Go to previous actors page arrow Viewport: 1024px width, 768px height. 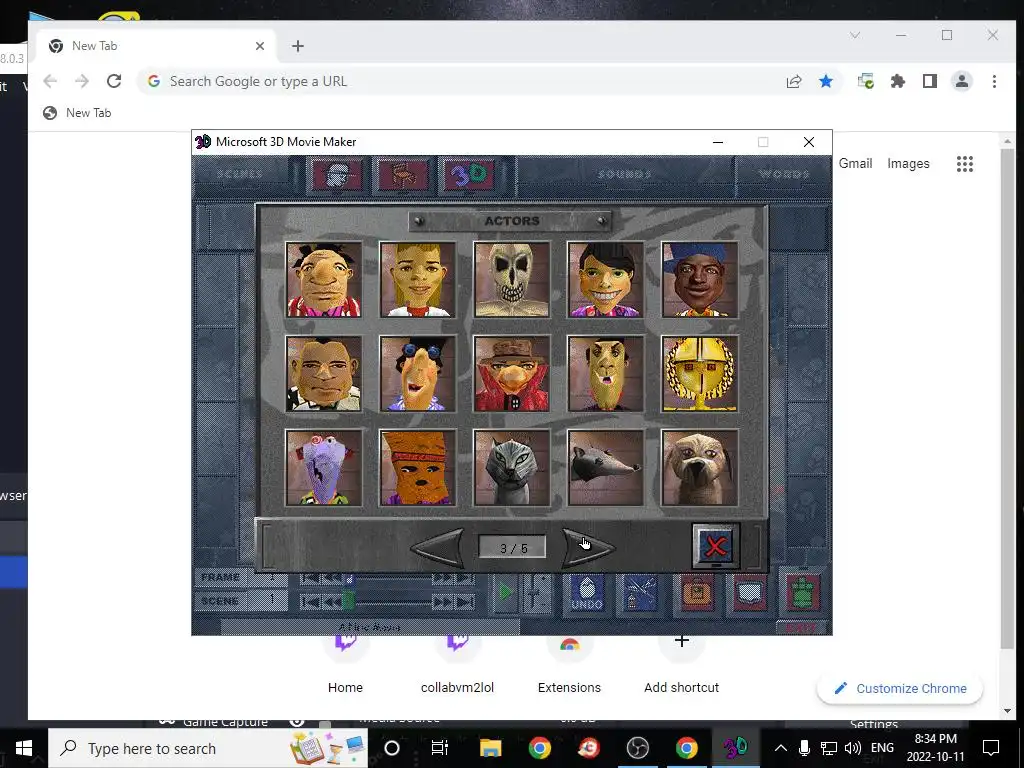[438, 547]
